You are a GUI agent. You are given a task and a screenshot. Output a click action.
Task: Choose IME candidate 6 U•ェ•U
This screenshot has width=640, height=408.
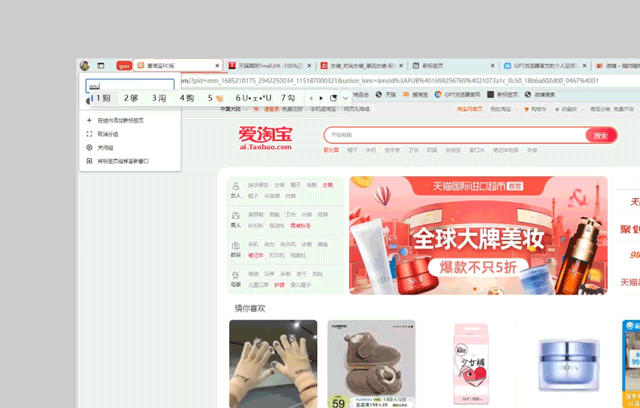pos(253,98)
